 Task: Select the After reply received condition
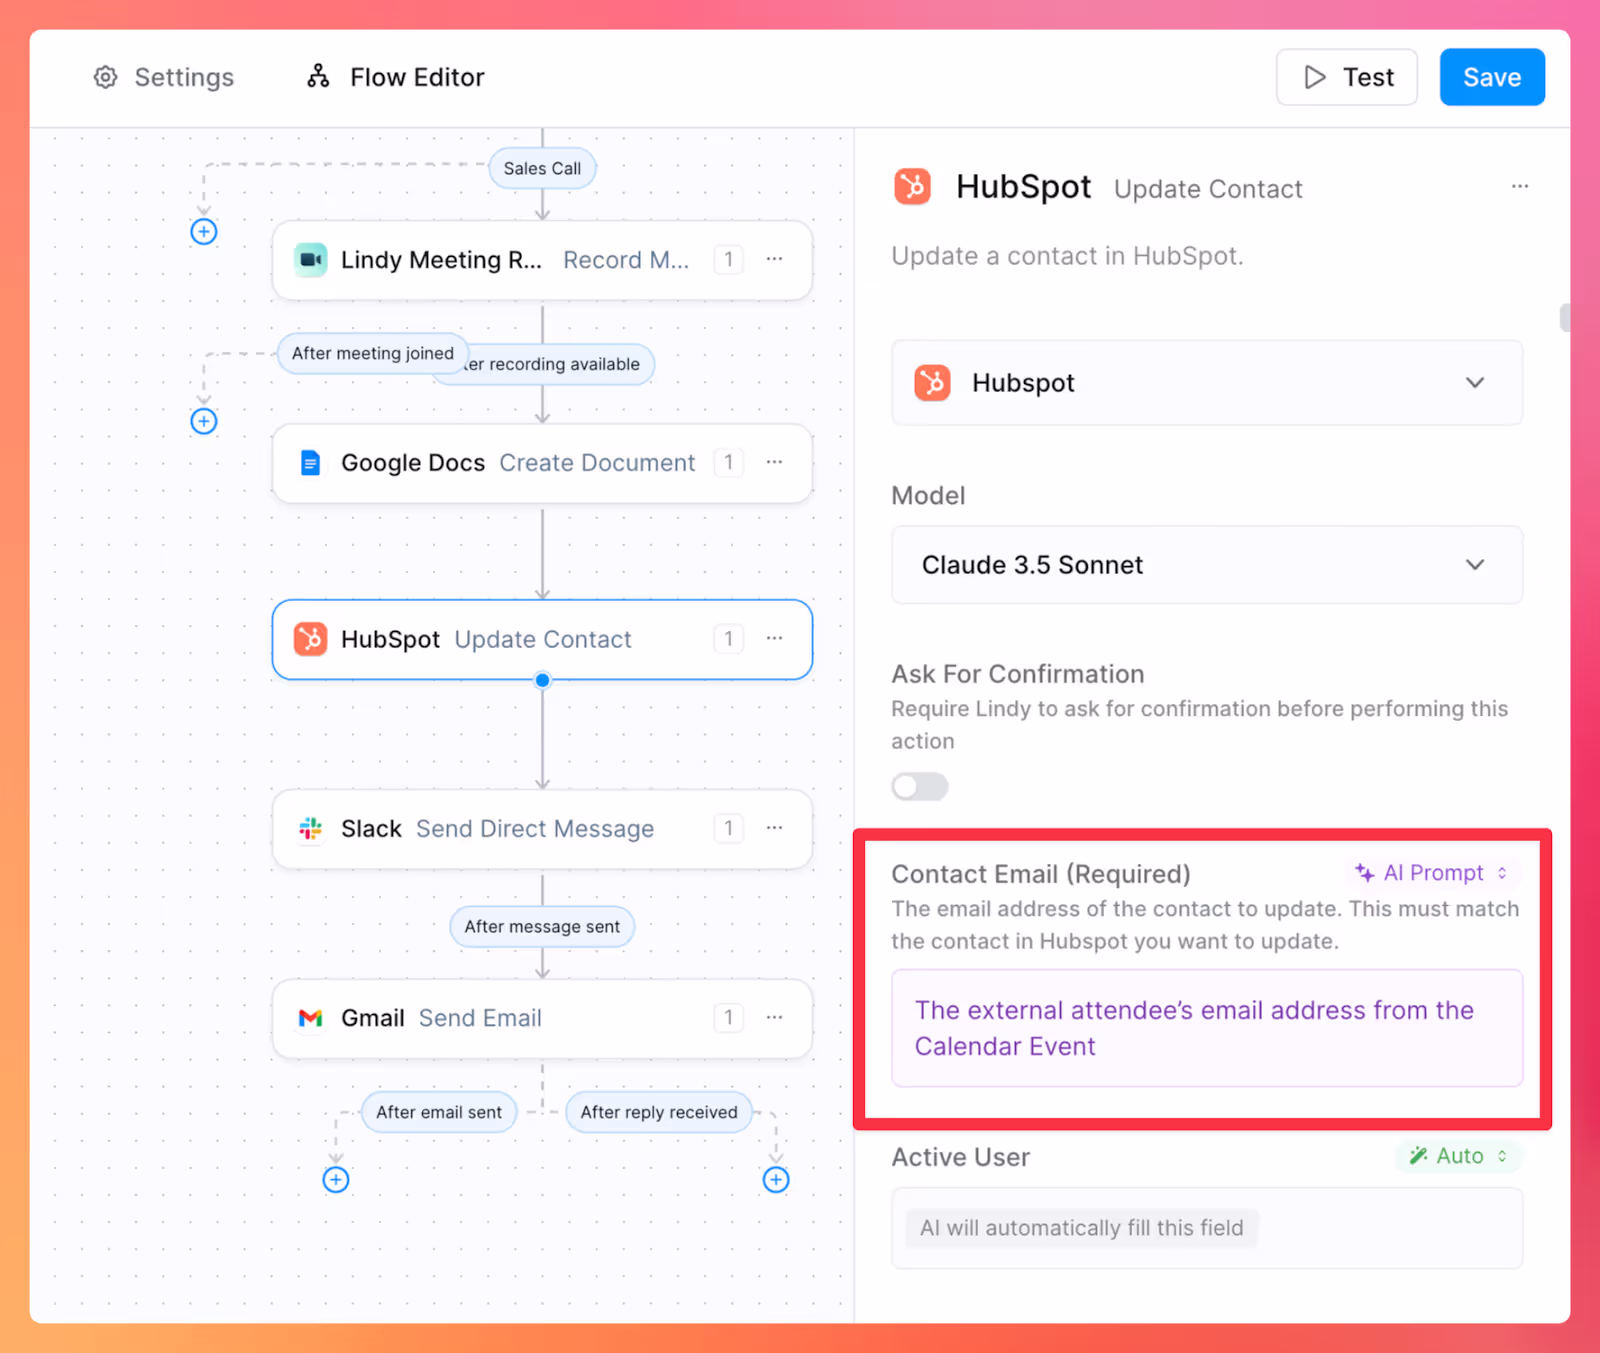click(659, 1112)
